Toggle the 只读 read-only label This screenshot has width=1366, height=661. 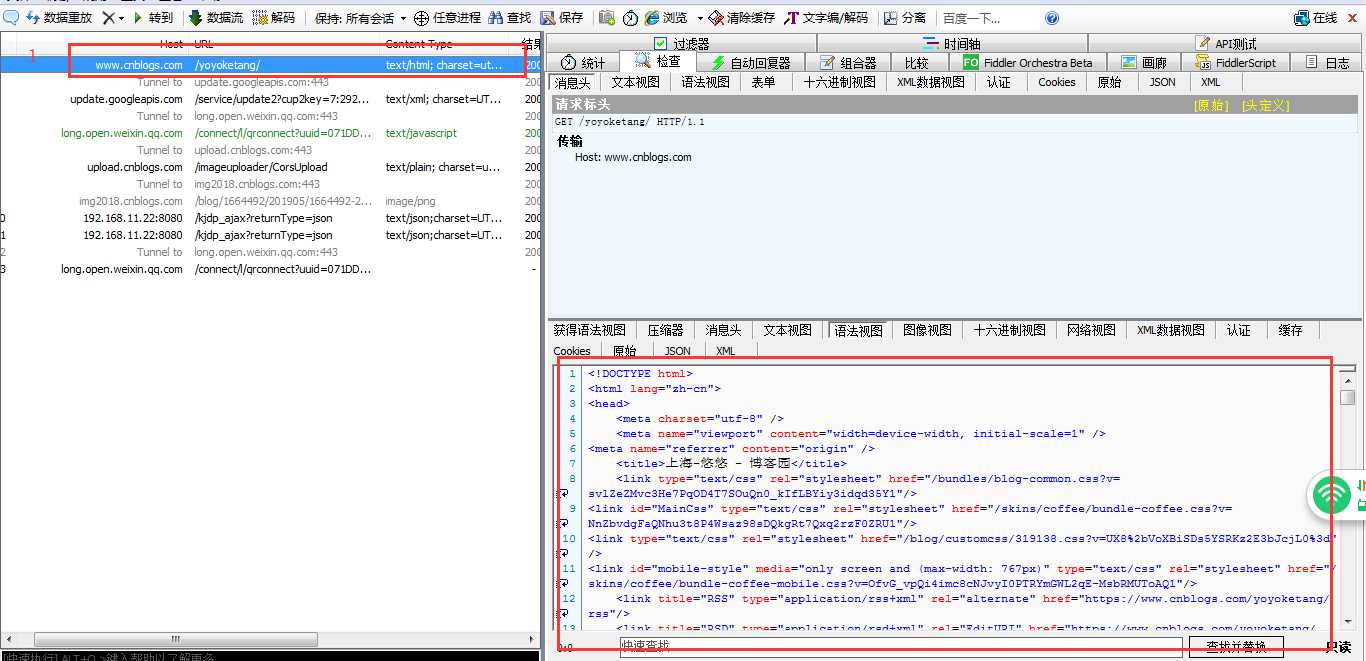[x=1338, y=647]
